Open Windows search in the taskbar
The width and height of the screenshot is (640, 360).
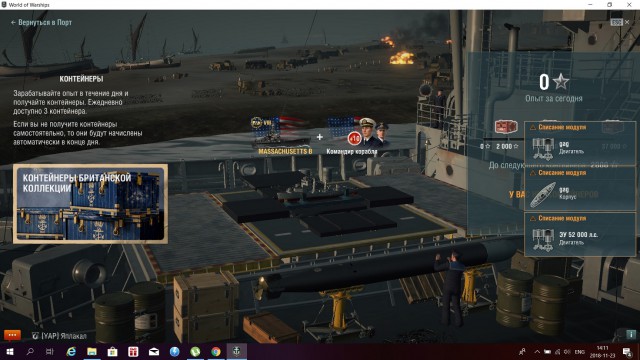click(x=30, y=351)
